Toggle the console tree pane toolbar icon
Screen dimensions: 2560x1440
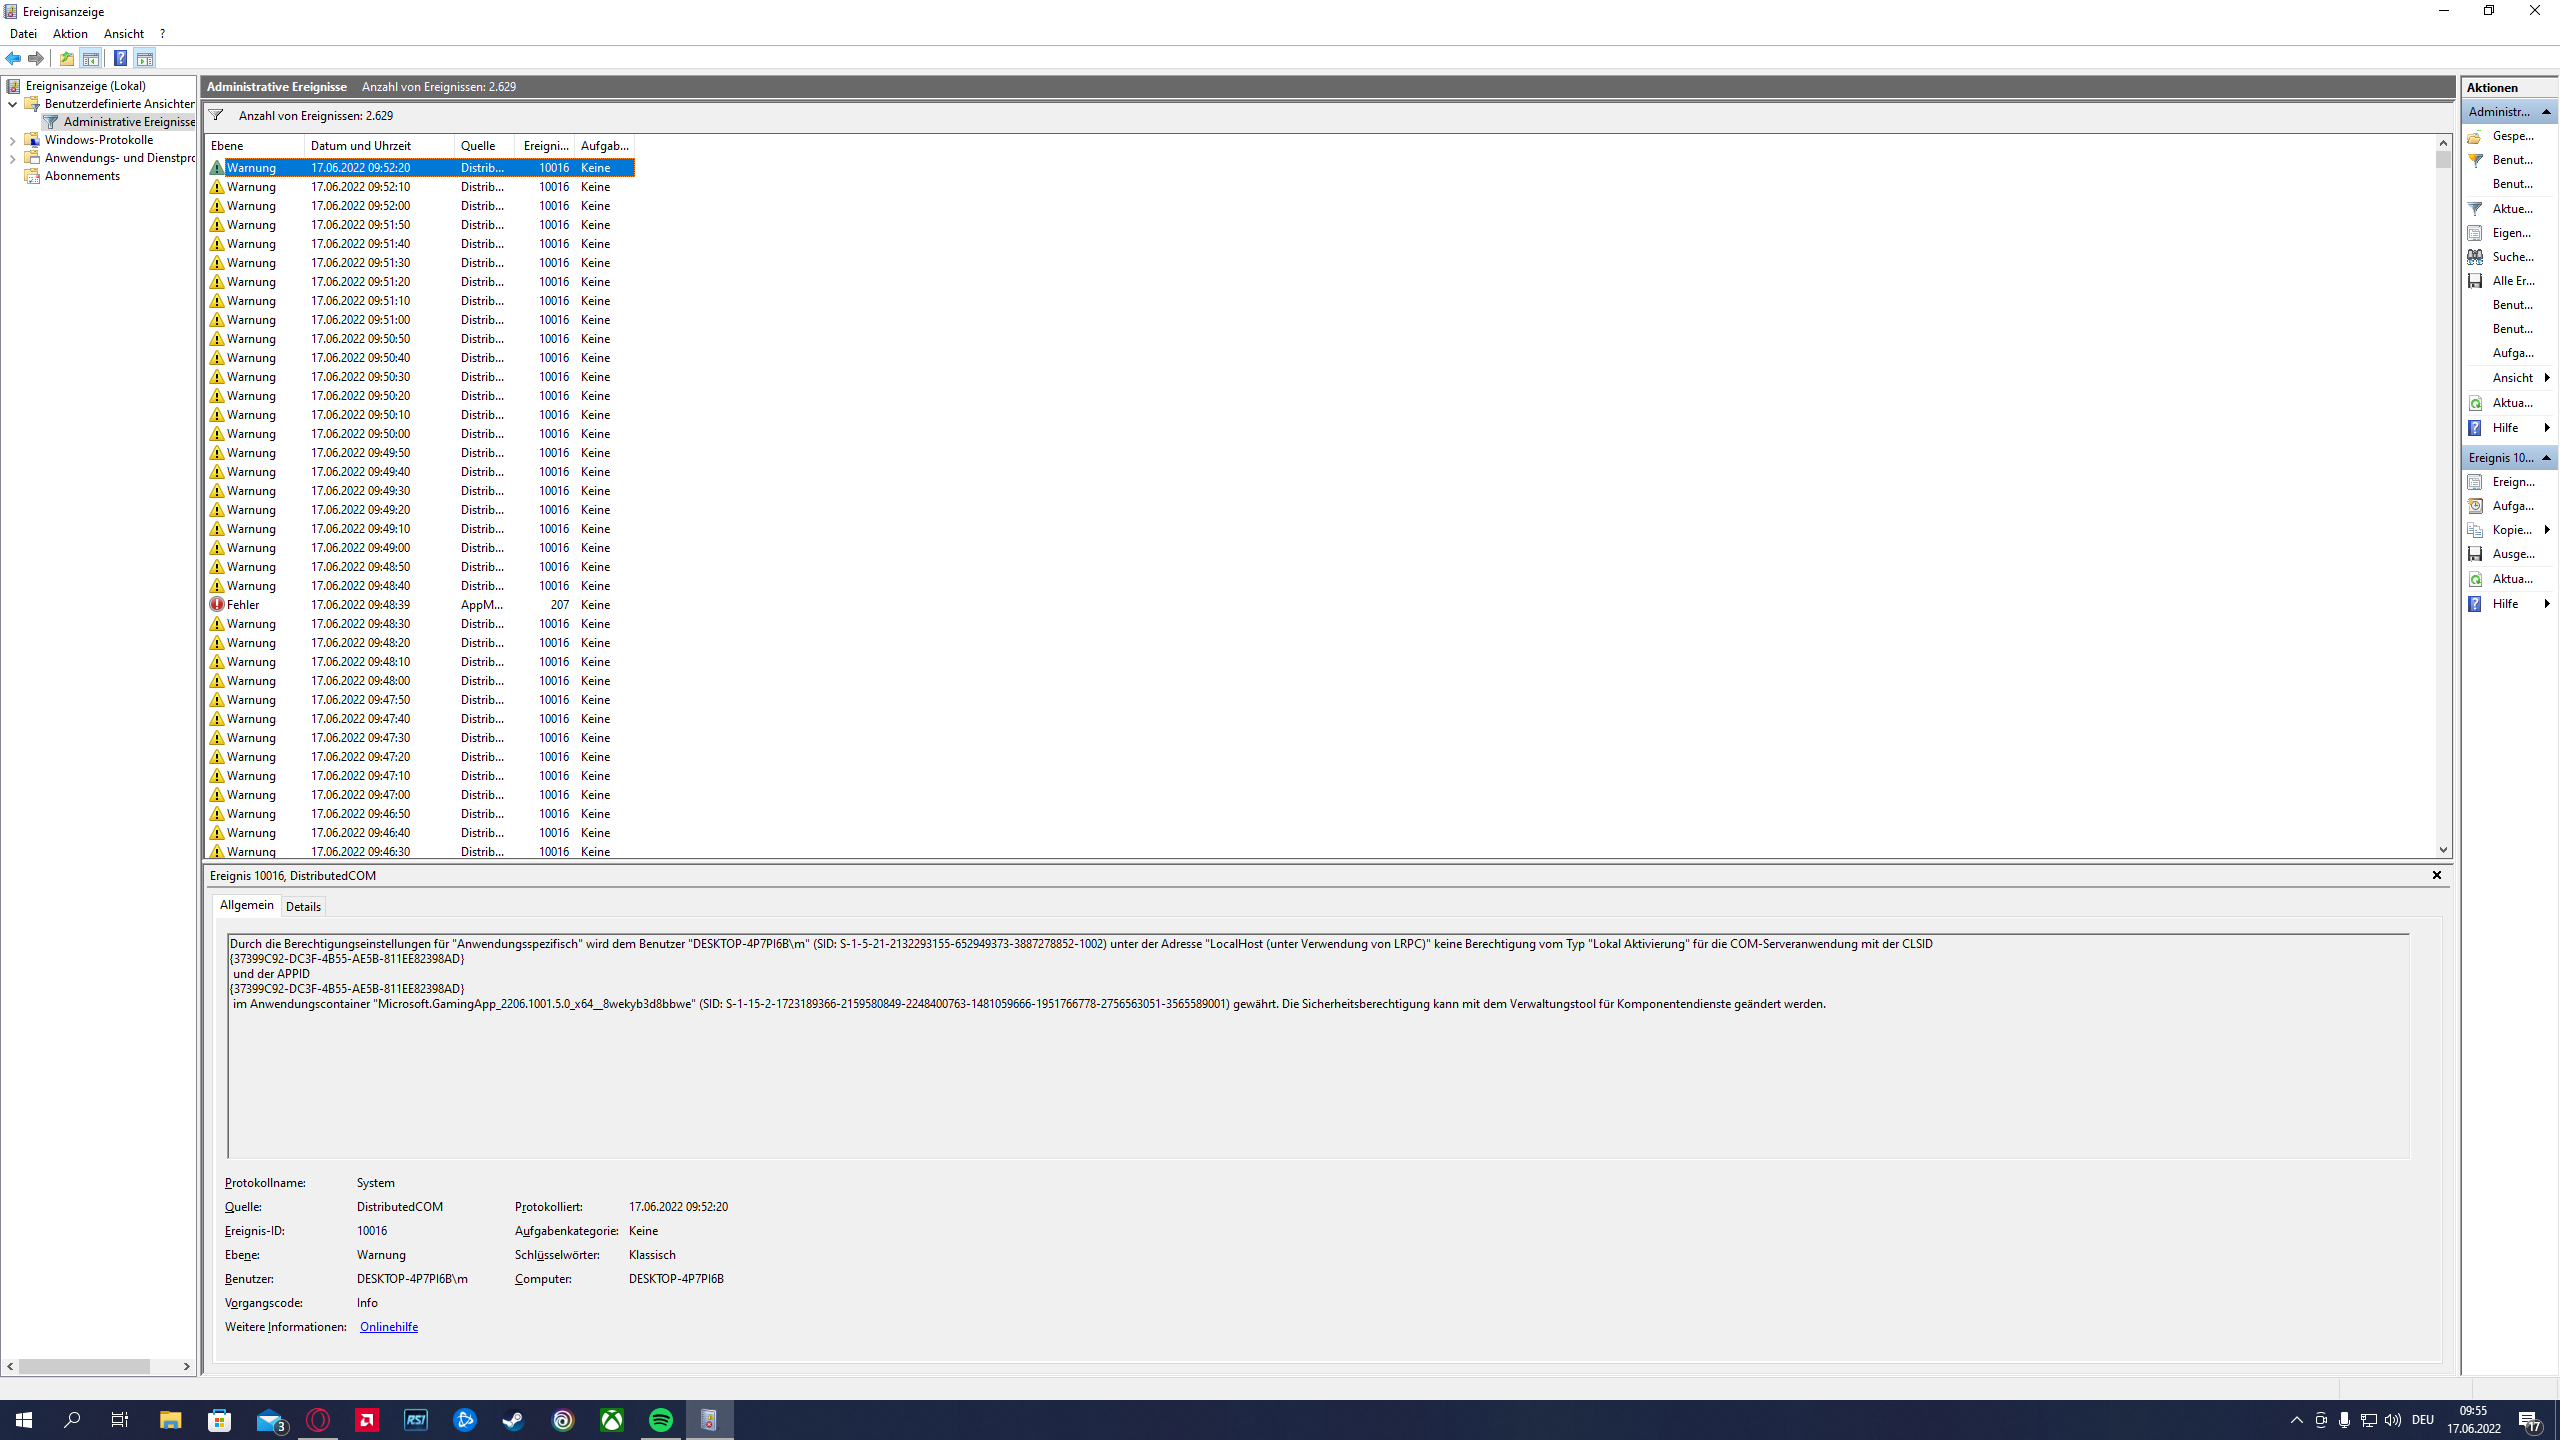91,58
